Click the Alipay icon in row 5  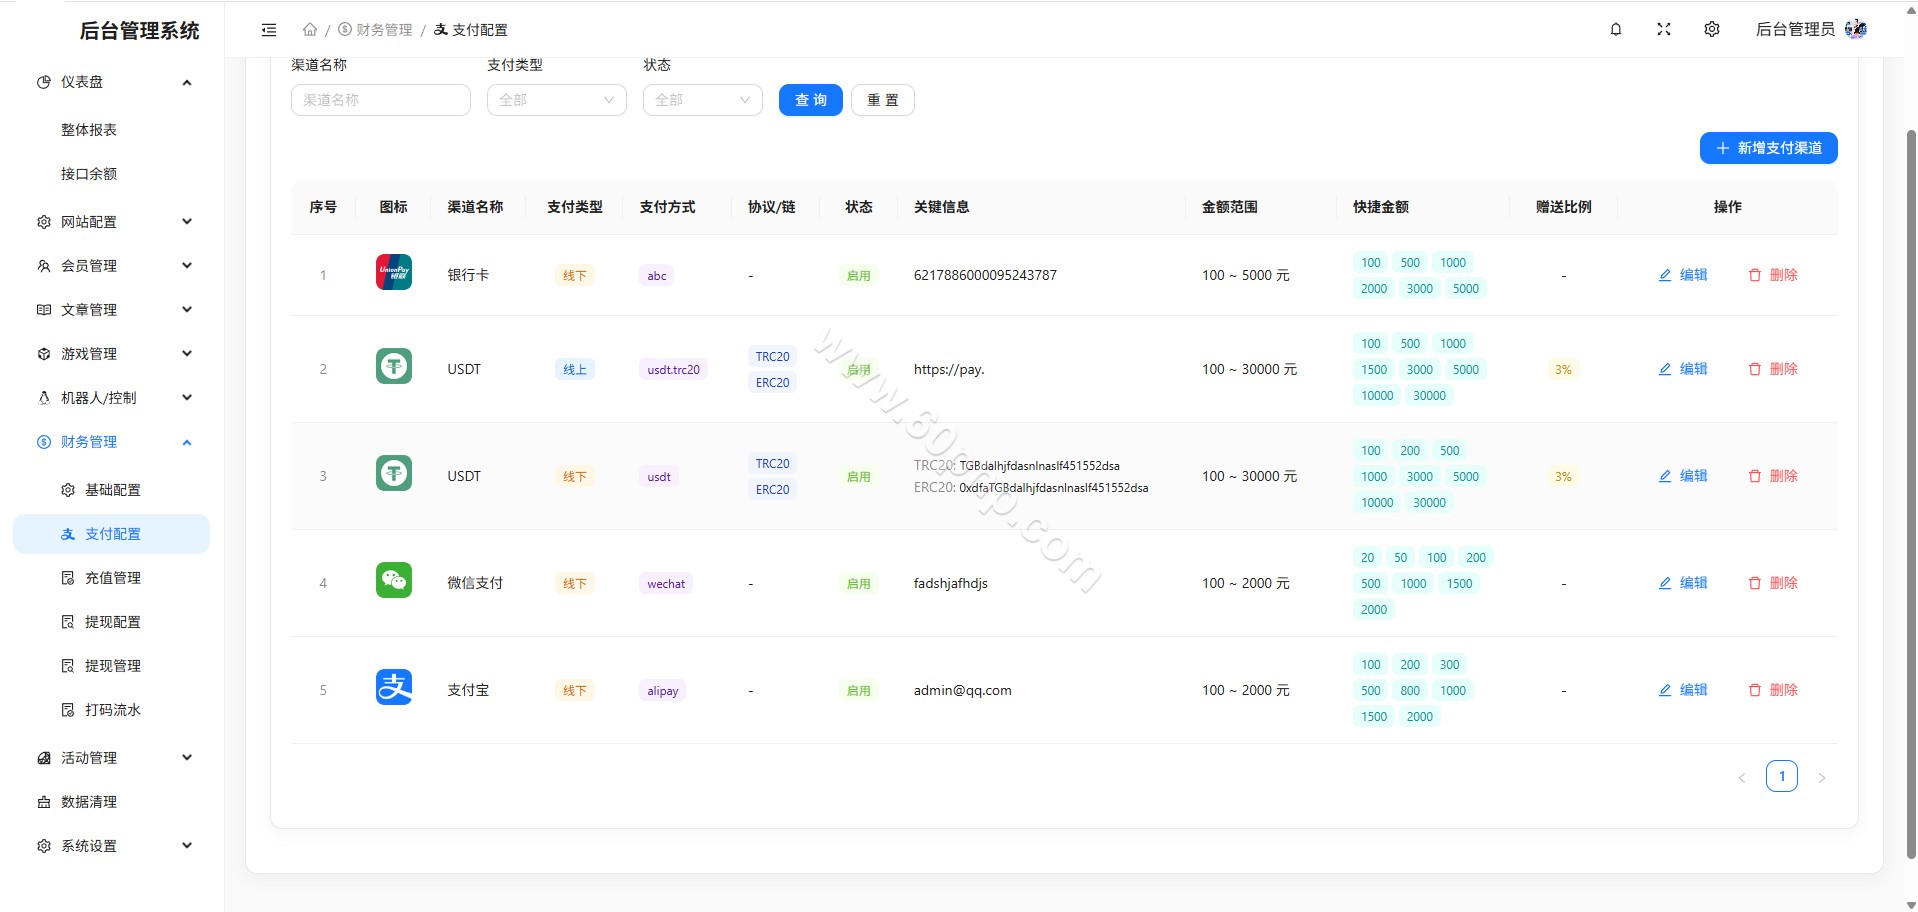[394, 687]
